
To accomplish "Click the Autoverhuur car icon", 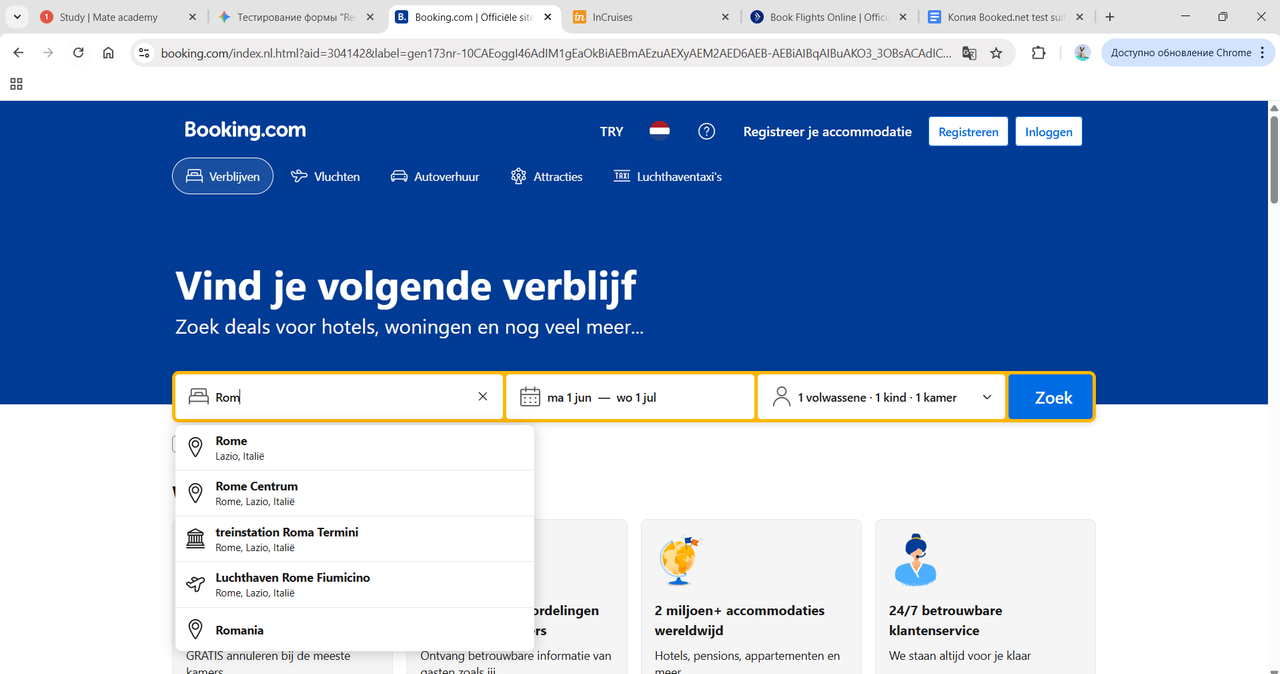I will (398, 176).
